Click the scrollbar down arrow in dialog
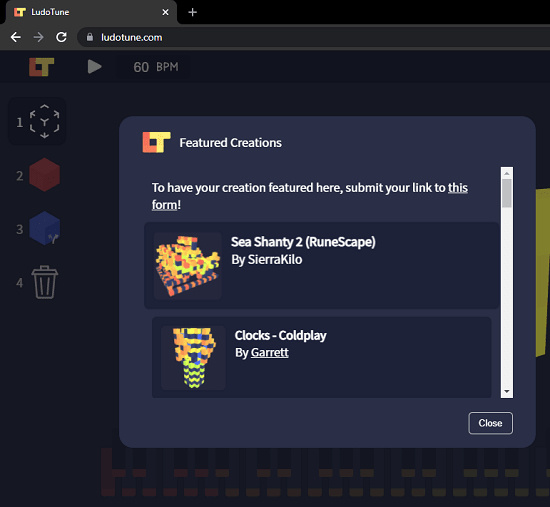Viewport: 550px width, 507px height. 507,392
